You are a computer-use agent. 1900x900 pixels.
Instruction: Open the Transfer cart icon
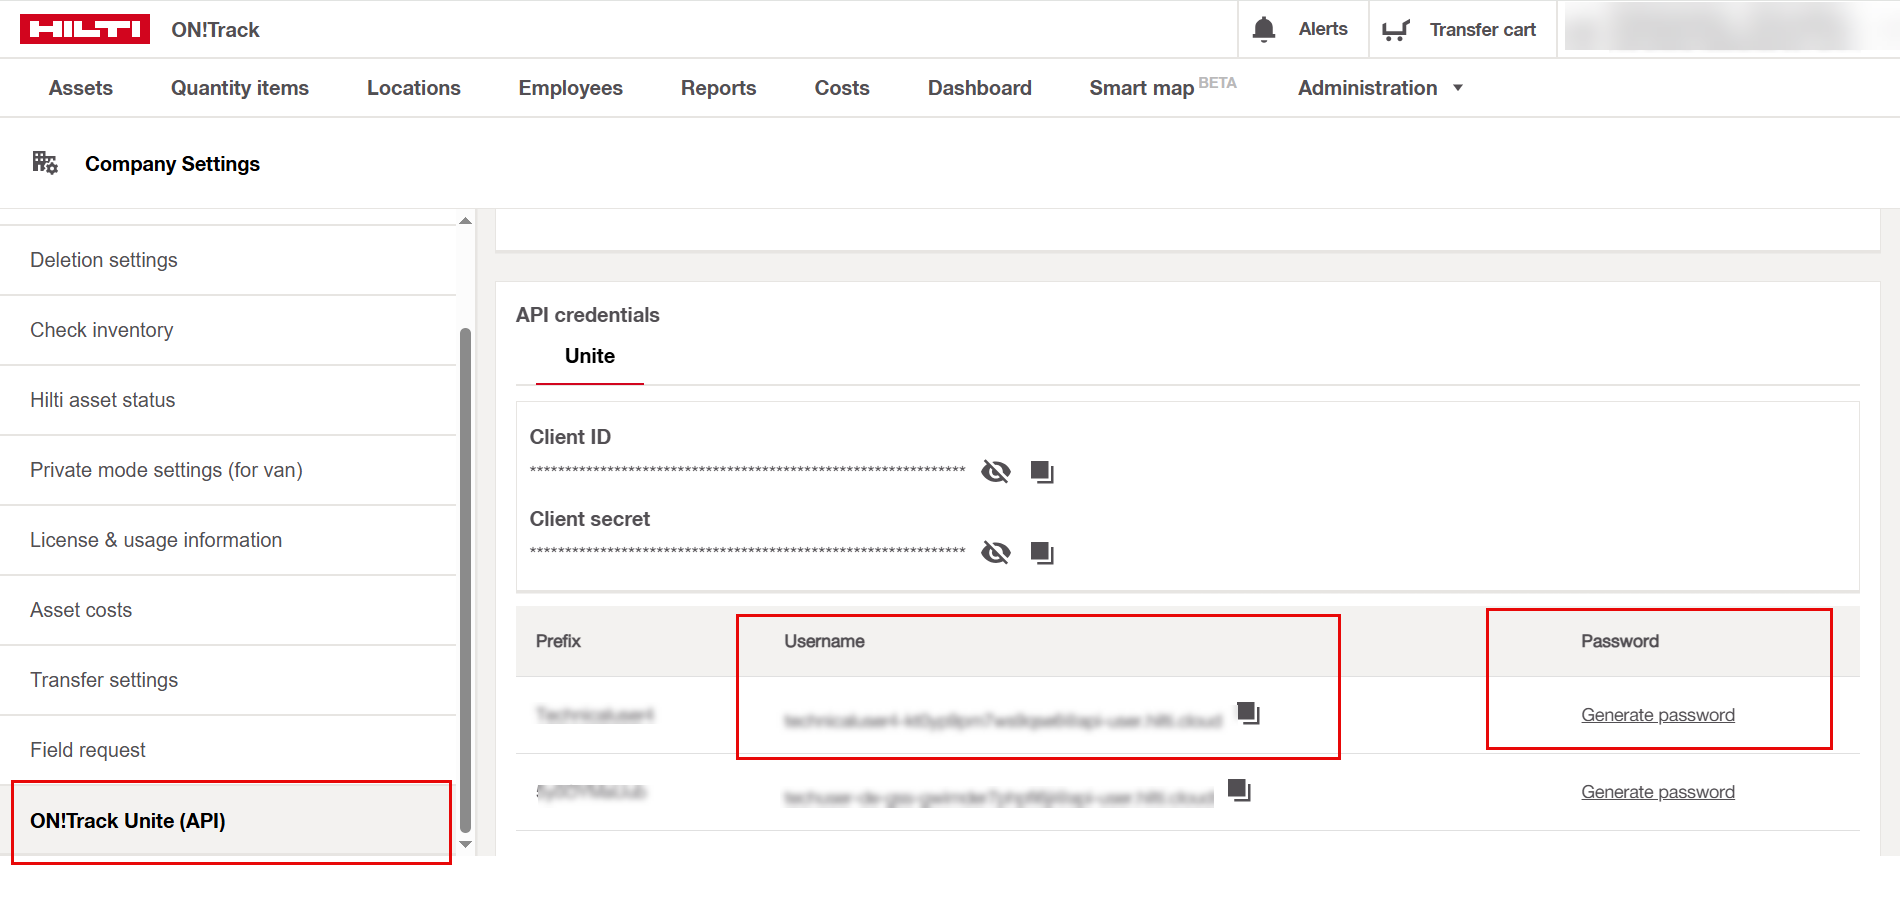click(1395, 30)
